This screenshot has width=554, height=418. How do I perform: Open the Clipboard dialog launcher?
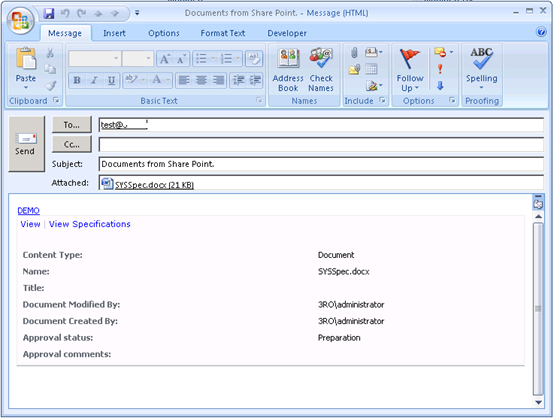click(56, 100)
